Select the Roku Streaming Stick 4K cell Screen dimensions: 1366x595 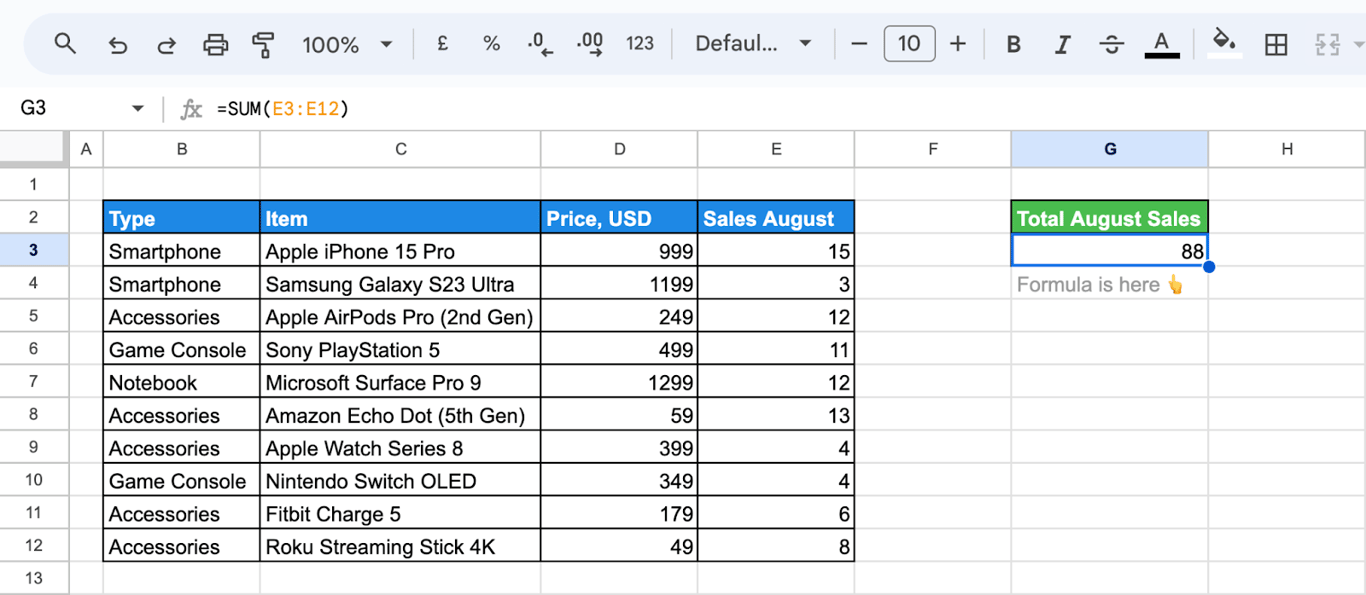coord(400,546)
